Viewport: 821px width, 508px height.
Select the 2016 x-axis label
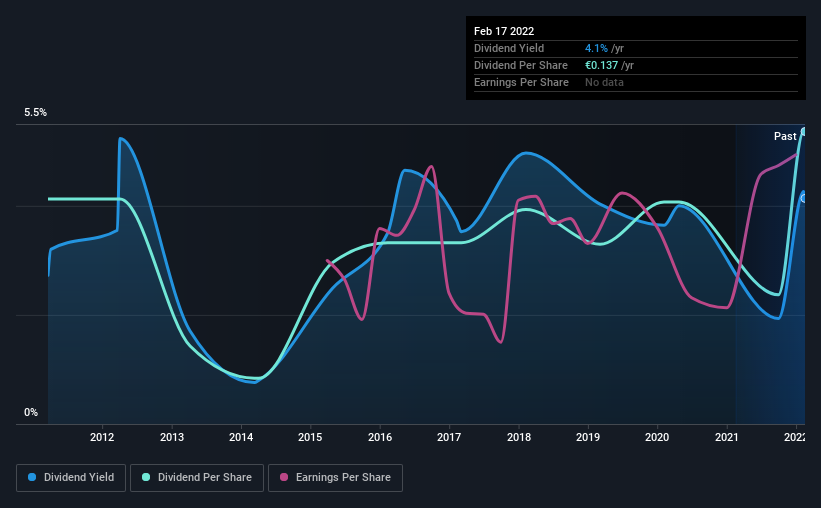(x=380, y=437)
